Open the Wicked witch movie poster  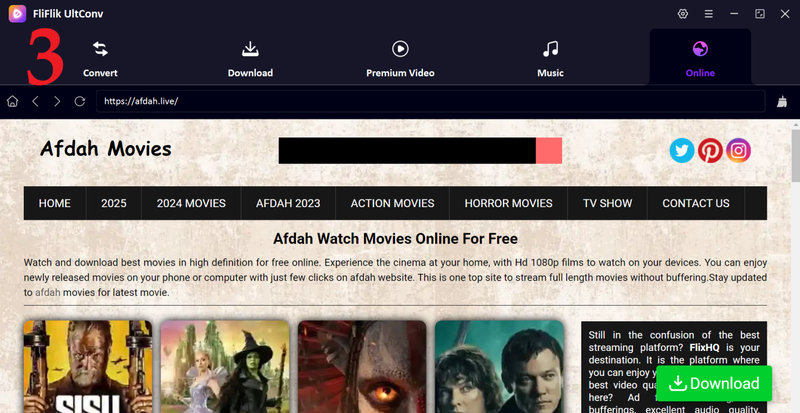pyautogui.click(x=225, y=367)
